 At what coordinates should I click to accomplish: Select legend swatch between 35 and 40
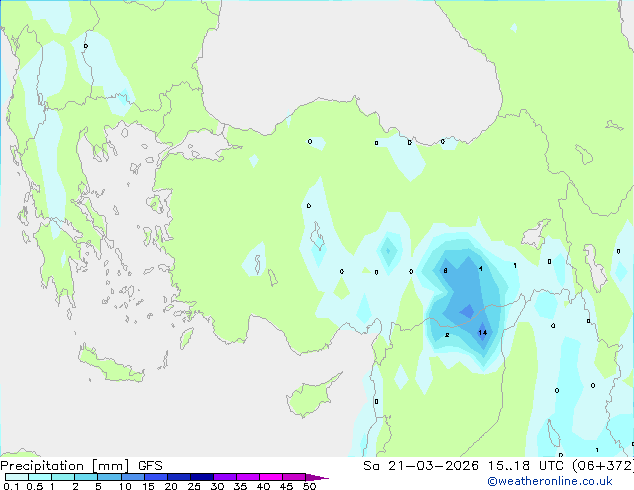tap(248, 477)
